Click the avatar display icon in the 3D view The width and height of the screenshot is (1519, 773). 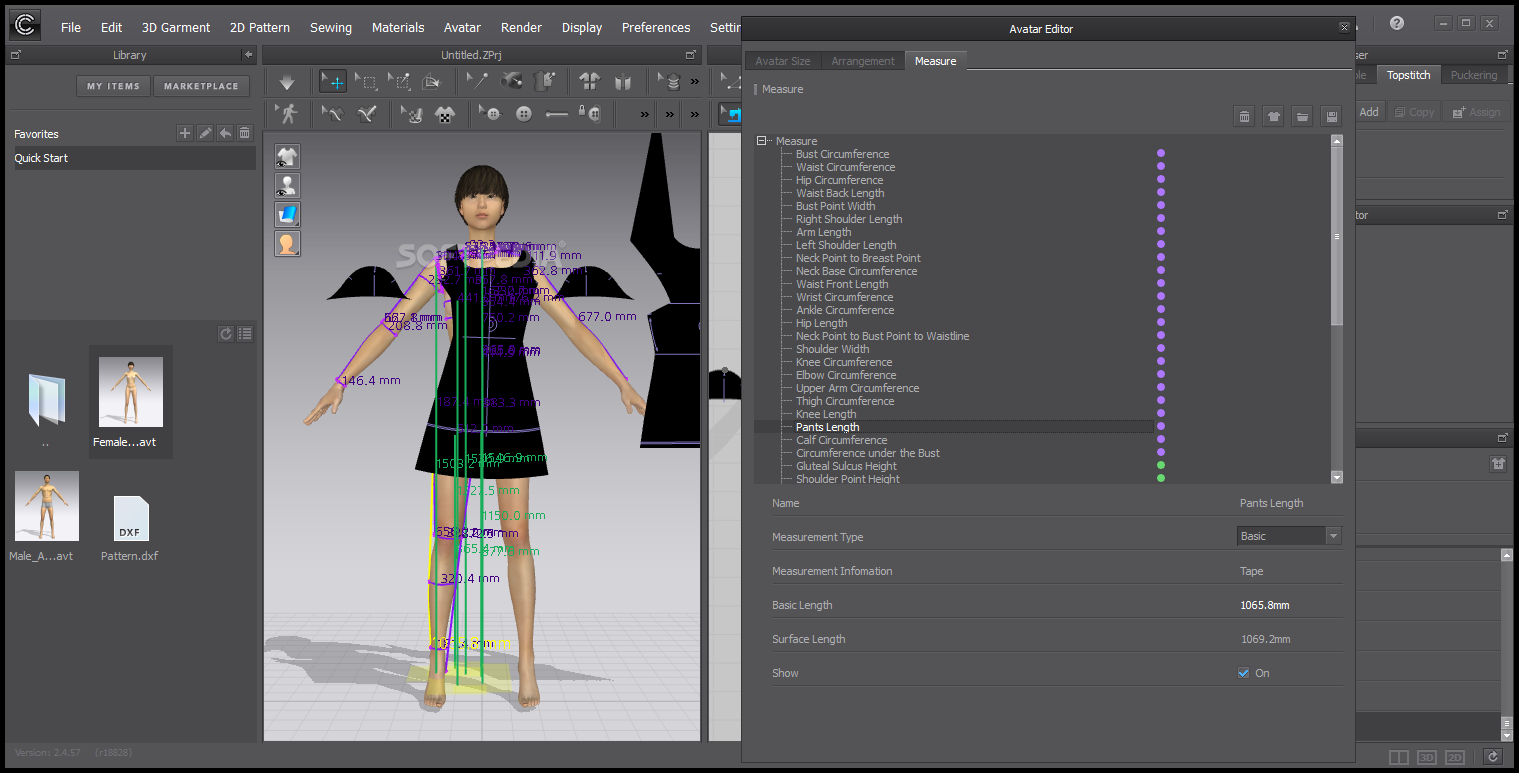(x=288, y=185)
